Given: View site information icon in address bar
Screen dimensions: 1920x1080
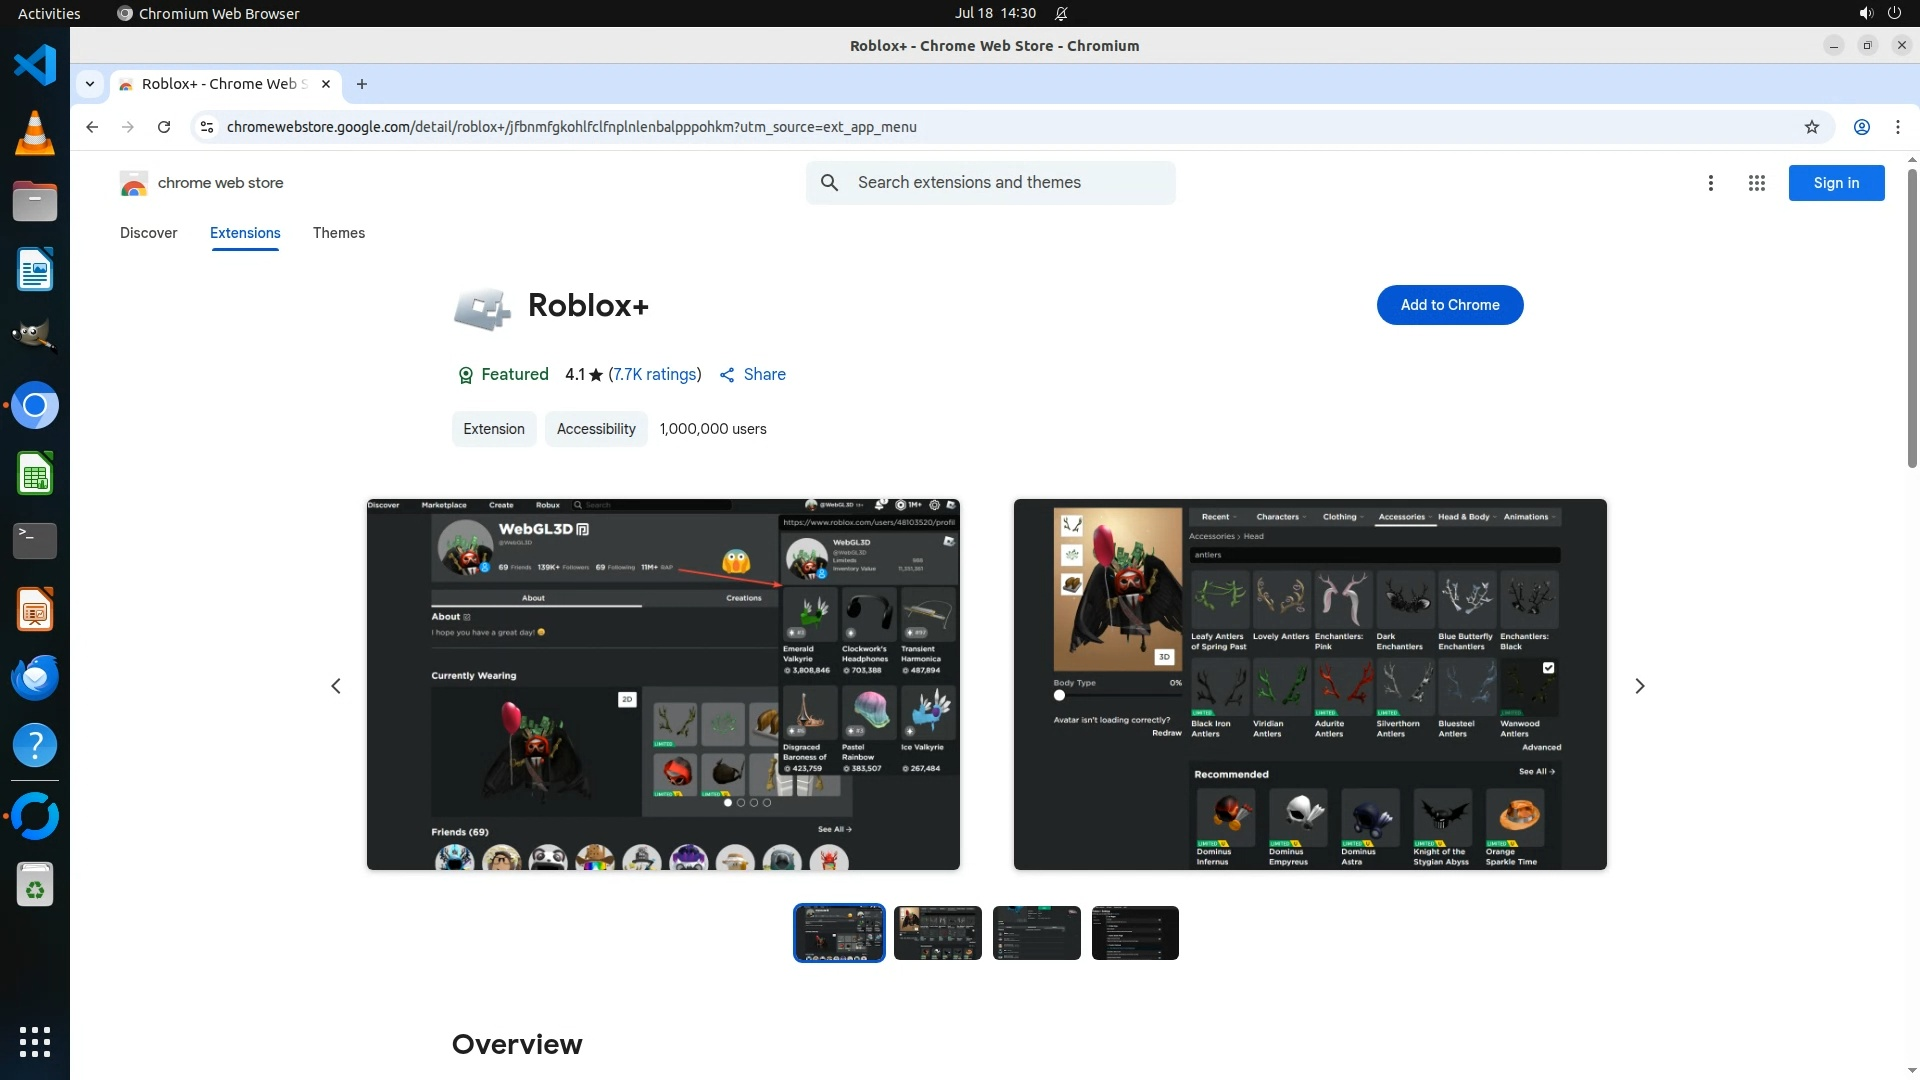Looking at the screenshot, I should click(x=207, y=127).
